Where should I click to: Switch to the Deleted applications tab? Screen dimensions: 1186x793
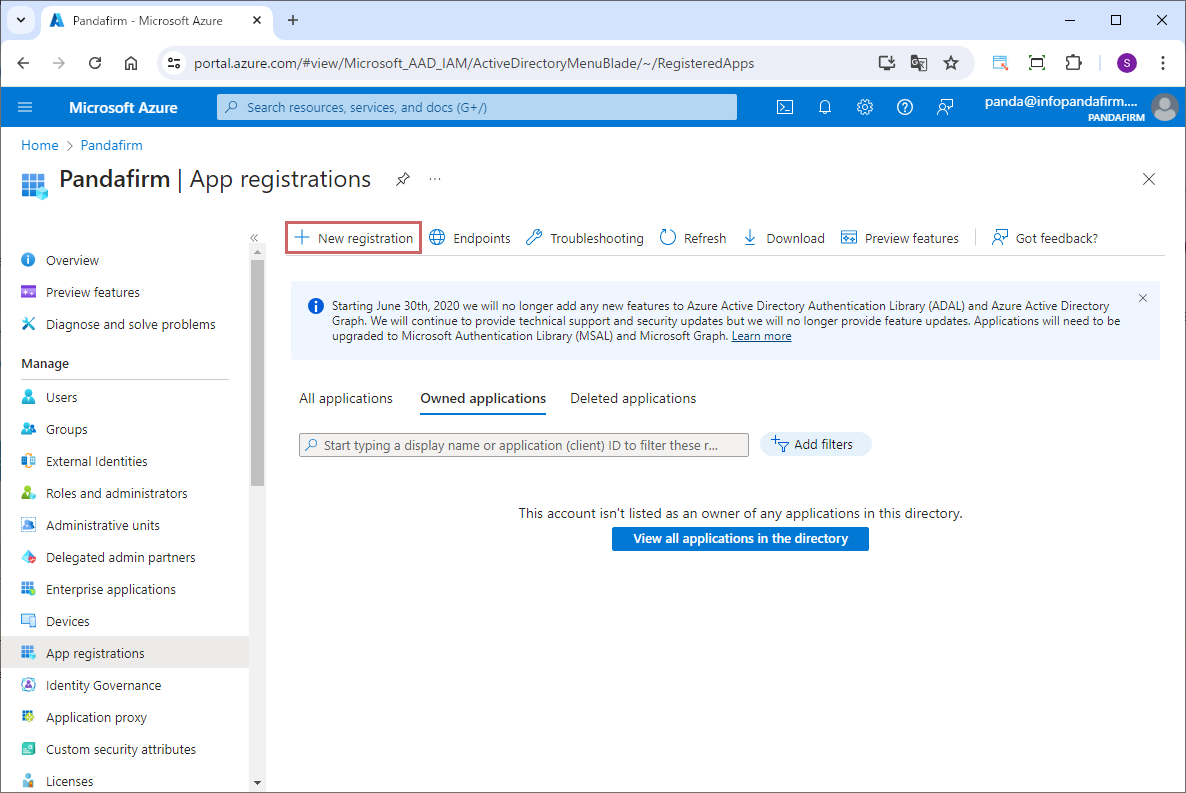[633, 398]
